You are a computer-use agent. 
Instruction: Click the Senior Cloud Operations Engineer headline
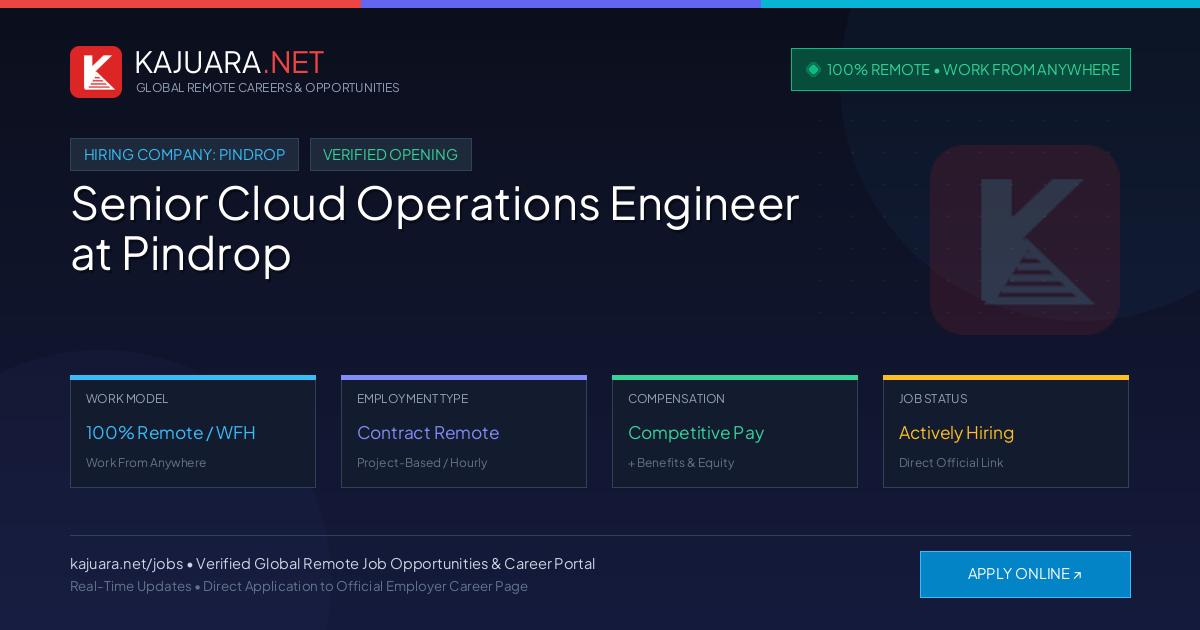click(x=435, y=229)
